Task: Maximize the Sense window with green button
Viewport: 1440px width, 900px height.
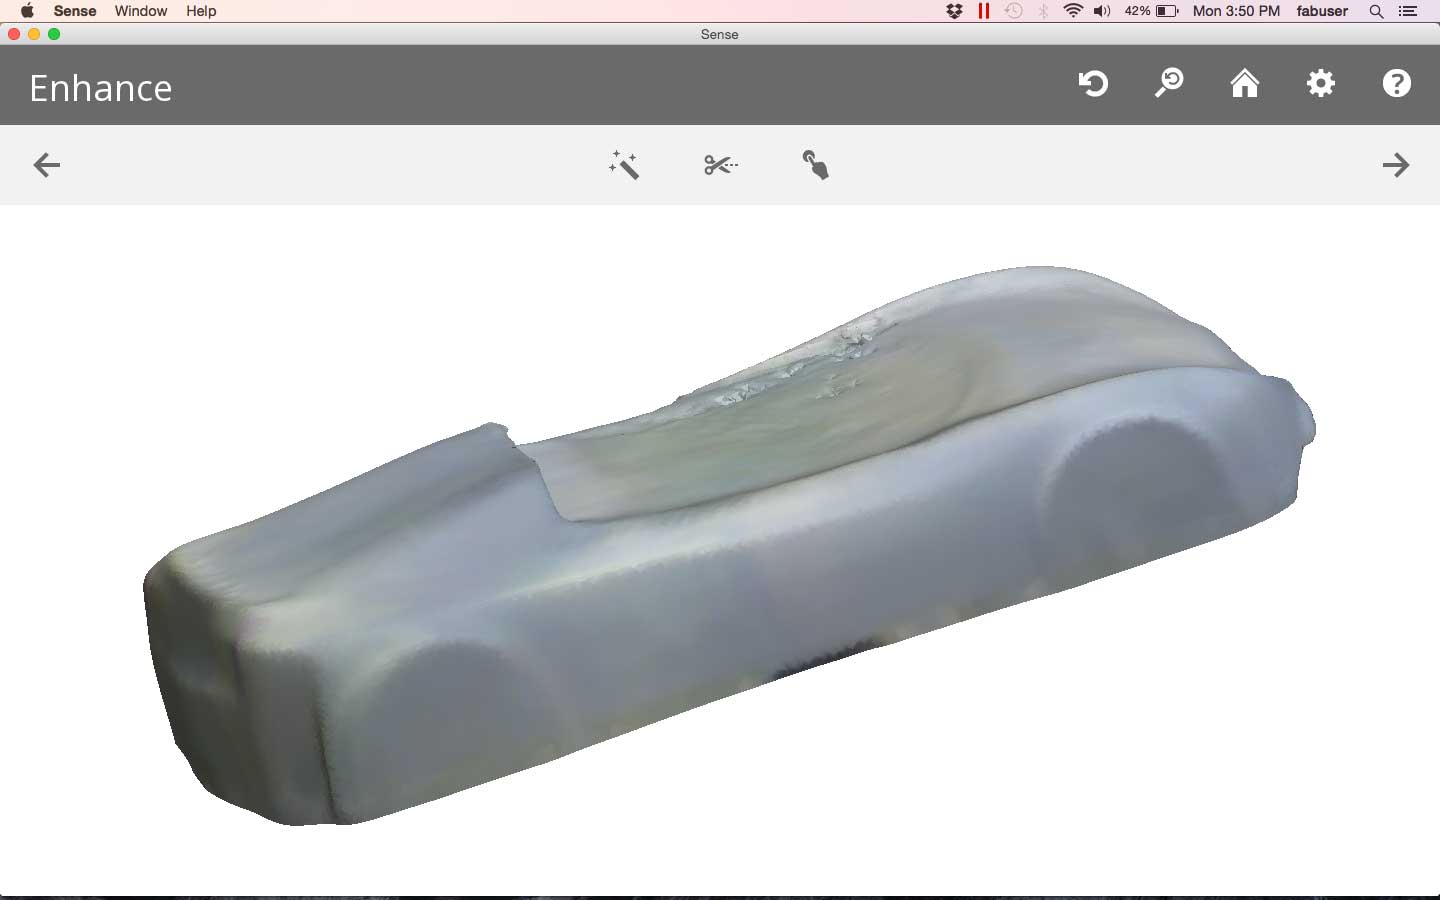Action: [54, 34]
